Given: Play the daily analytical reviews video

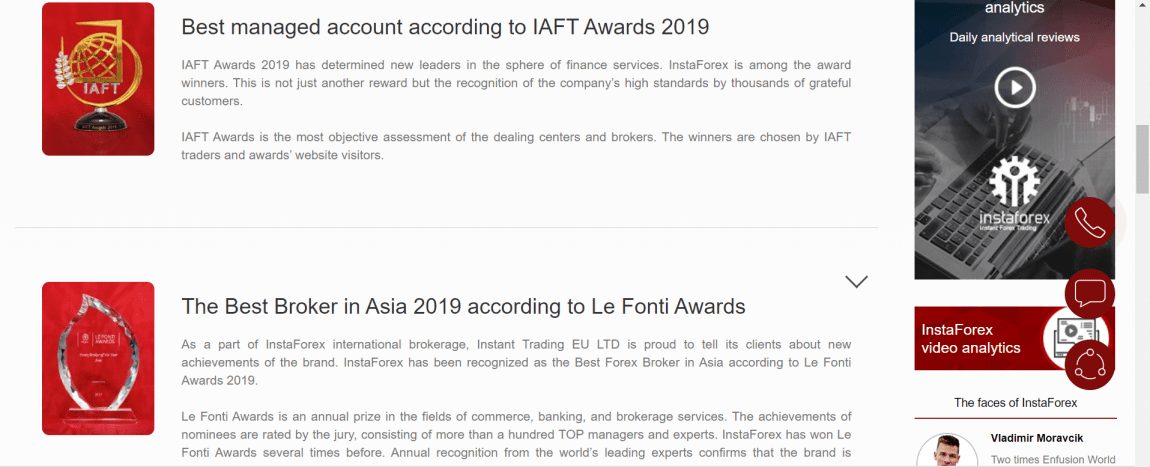Looking at the screenshot, I should pyautogui.click(x=1014, y=87).
